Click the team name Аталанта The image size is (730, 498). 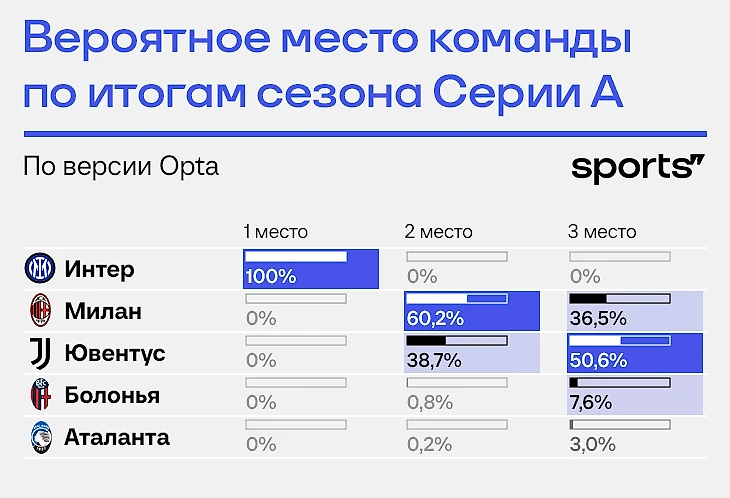point(117,437)
